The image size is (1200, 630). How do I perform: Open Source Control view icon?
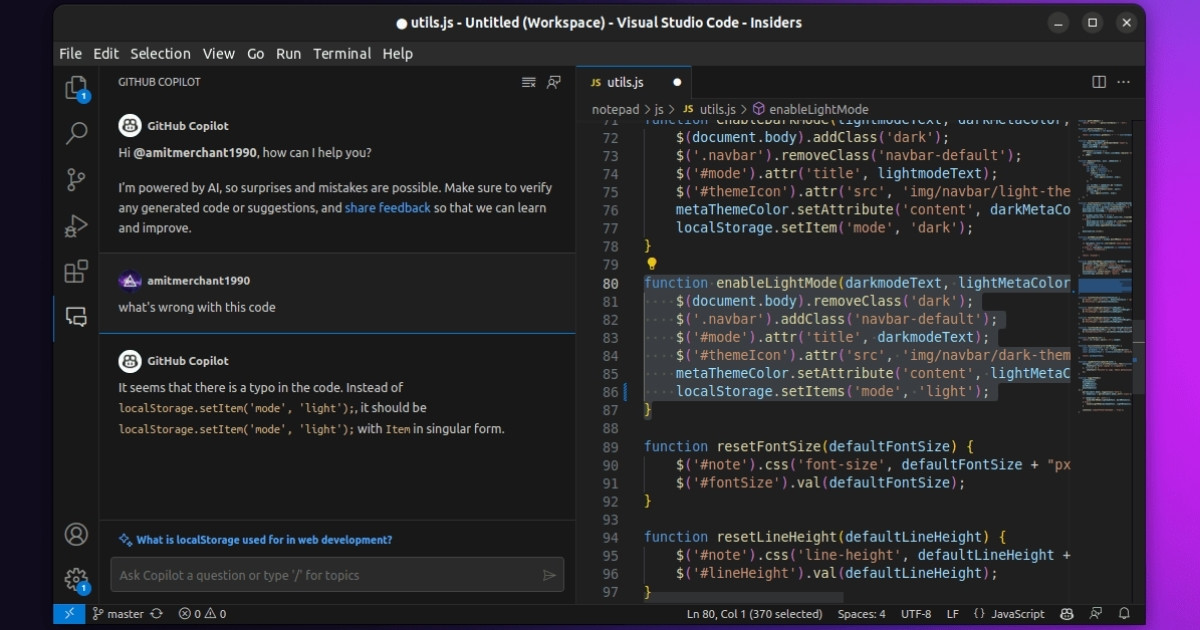click(x=76, y=180)
